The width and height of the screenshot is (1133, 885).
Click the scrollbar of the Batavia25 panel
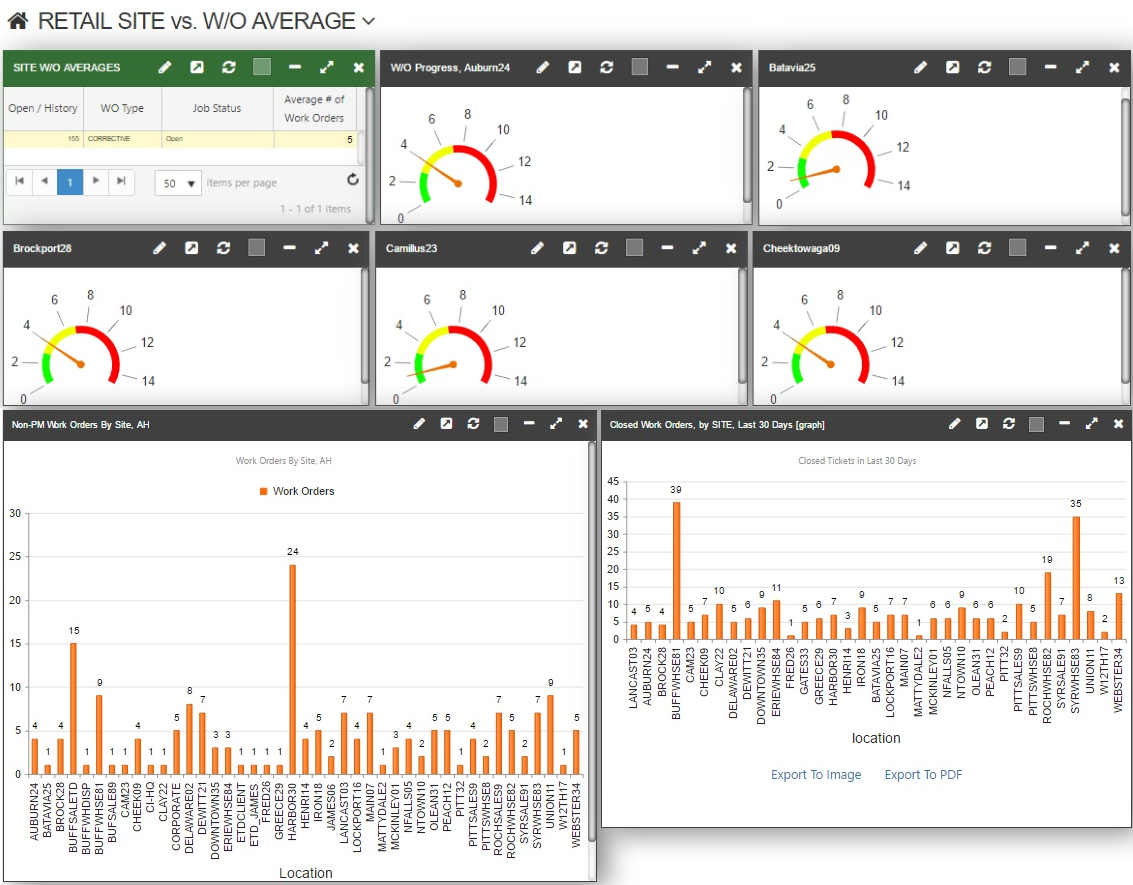pos(1125,155)
